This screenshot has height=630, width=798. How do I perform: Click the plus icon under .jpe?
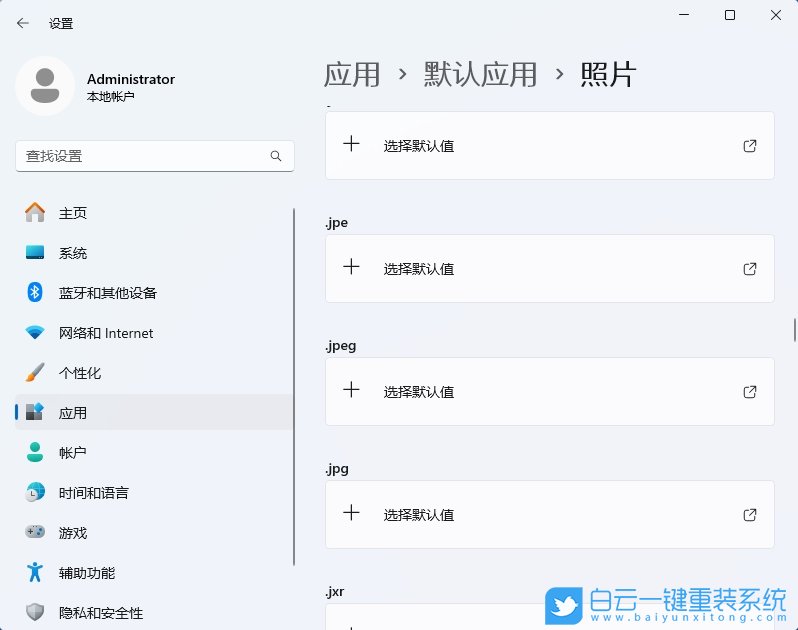[351, 267]
